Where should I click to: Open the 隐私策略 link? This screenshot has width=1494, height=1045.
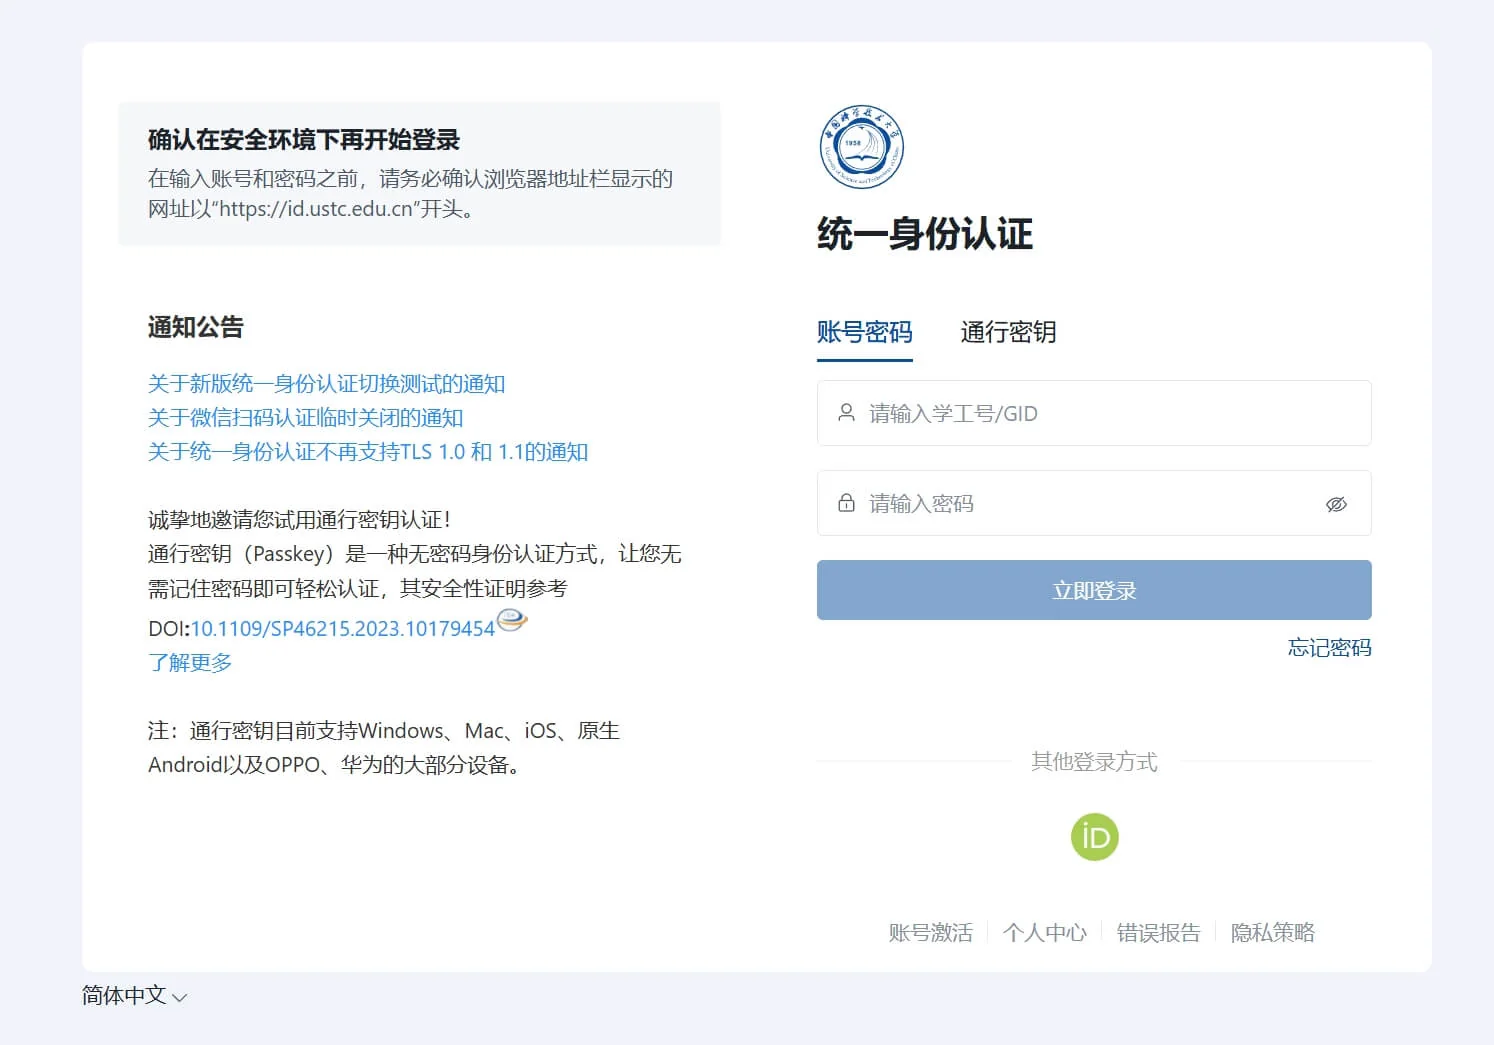pyautogui.click(x=1272, y=933)
